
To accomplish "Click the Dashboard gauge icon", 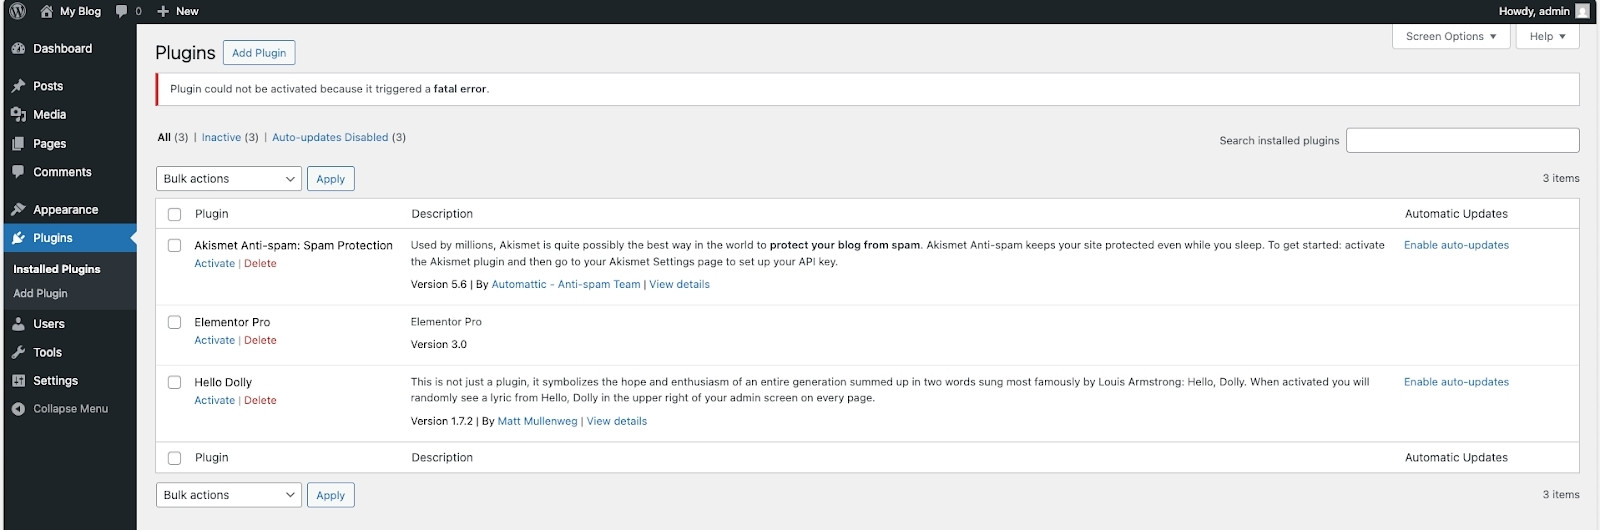I will [18, 48].
